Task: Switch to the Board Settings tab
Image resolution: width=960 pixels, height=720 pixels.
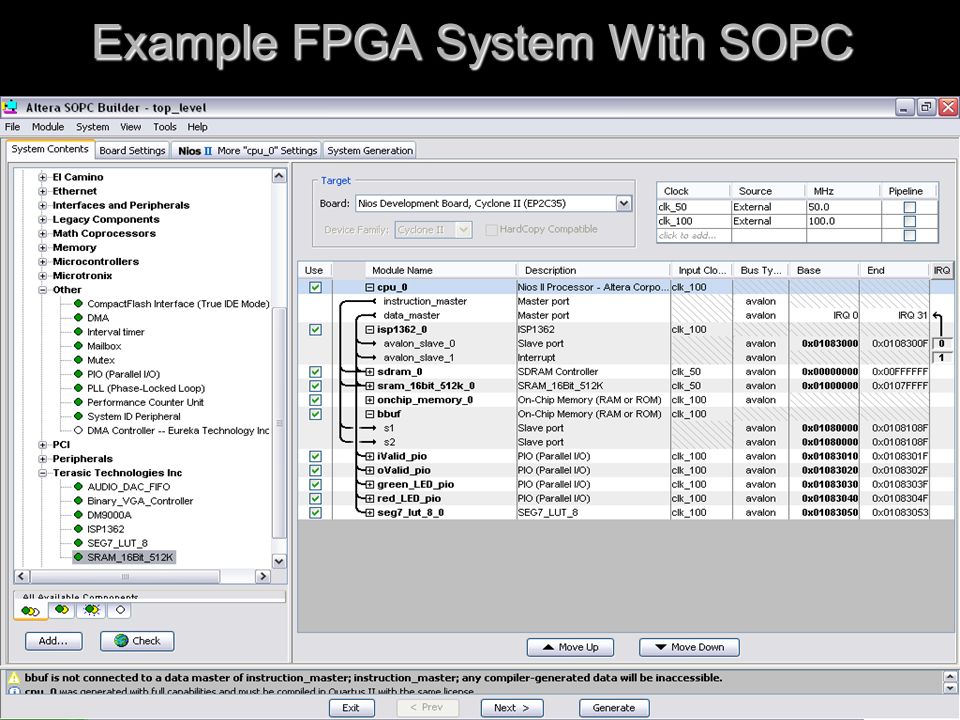Action: click(x=132, y=150)
